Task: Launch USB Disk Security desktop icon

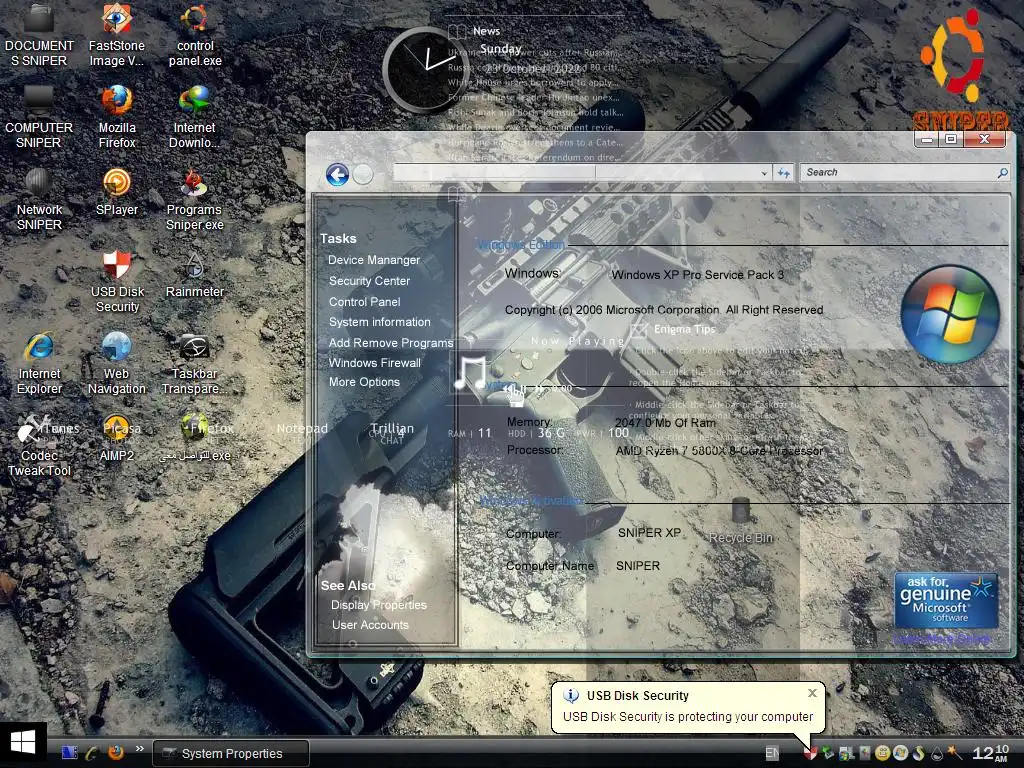Action: [117, 281]
